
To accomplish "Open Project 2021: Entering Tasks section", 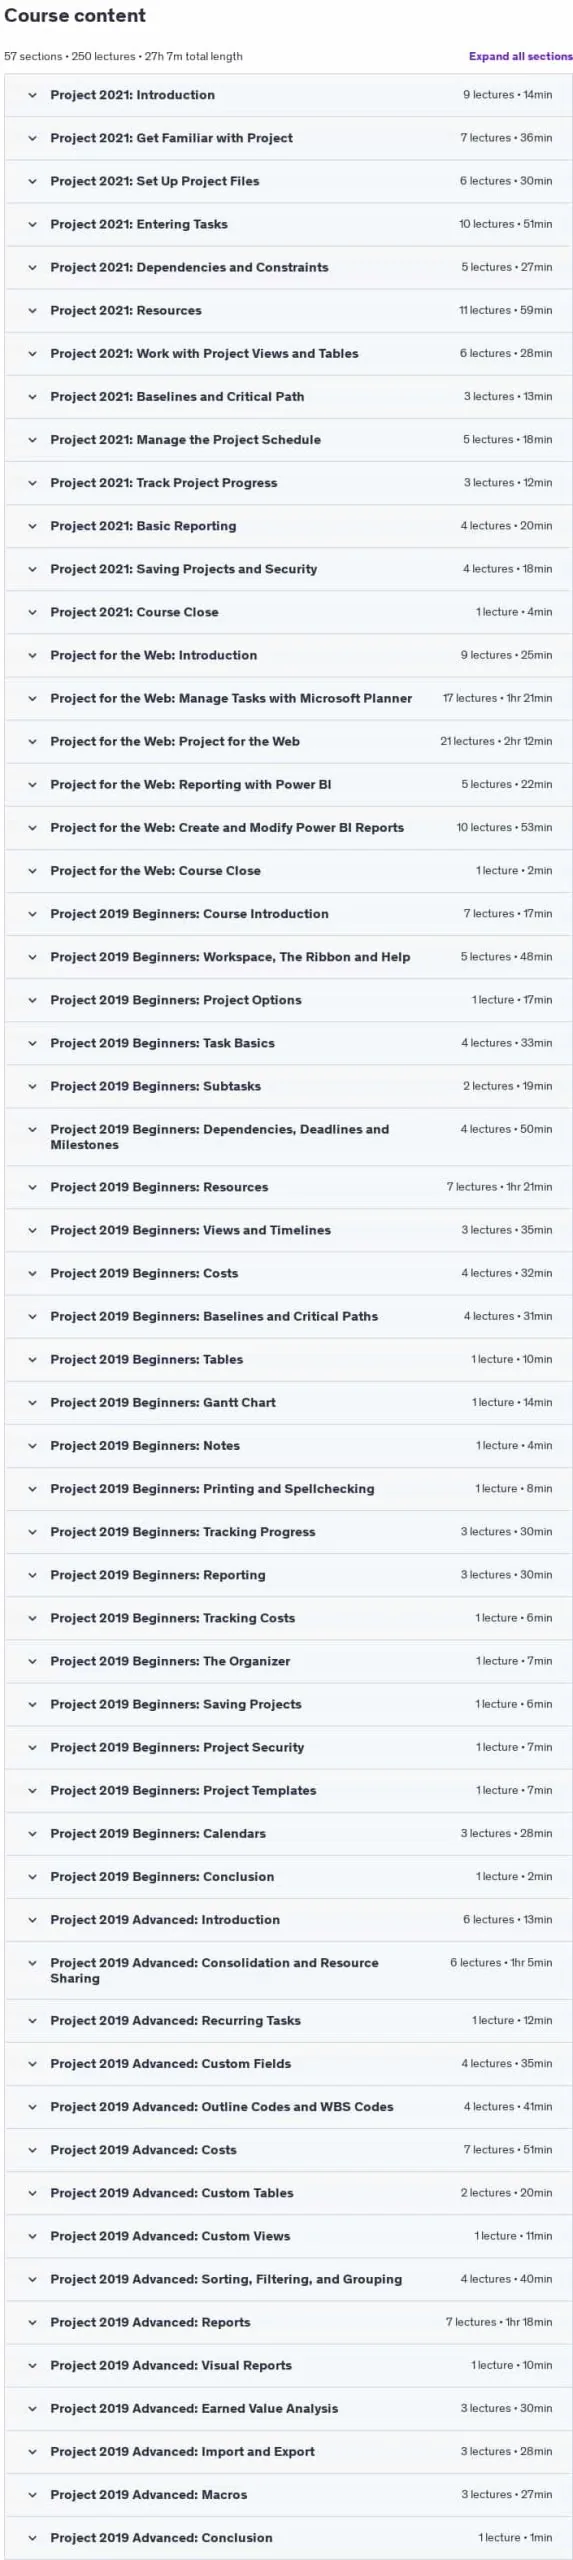I will [x=288, y=224].
